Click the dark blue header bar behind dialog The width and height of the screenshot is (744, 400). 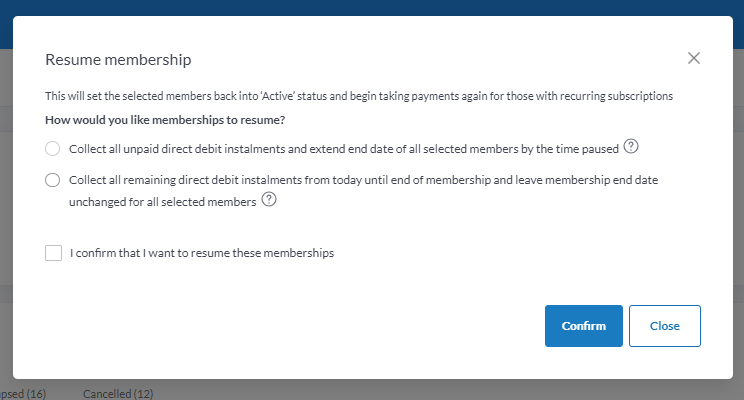coord(372,7)
